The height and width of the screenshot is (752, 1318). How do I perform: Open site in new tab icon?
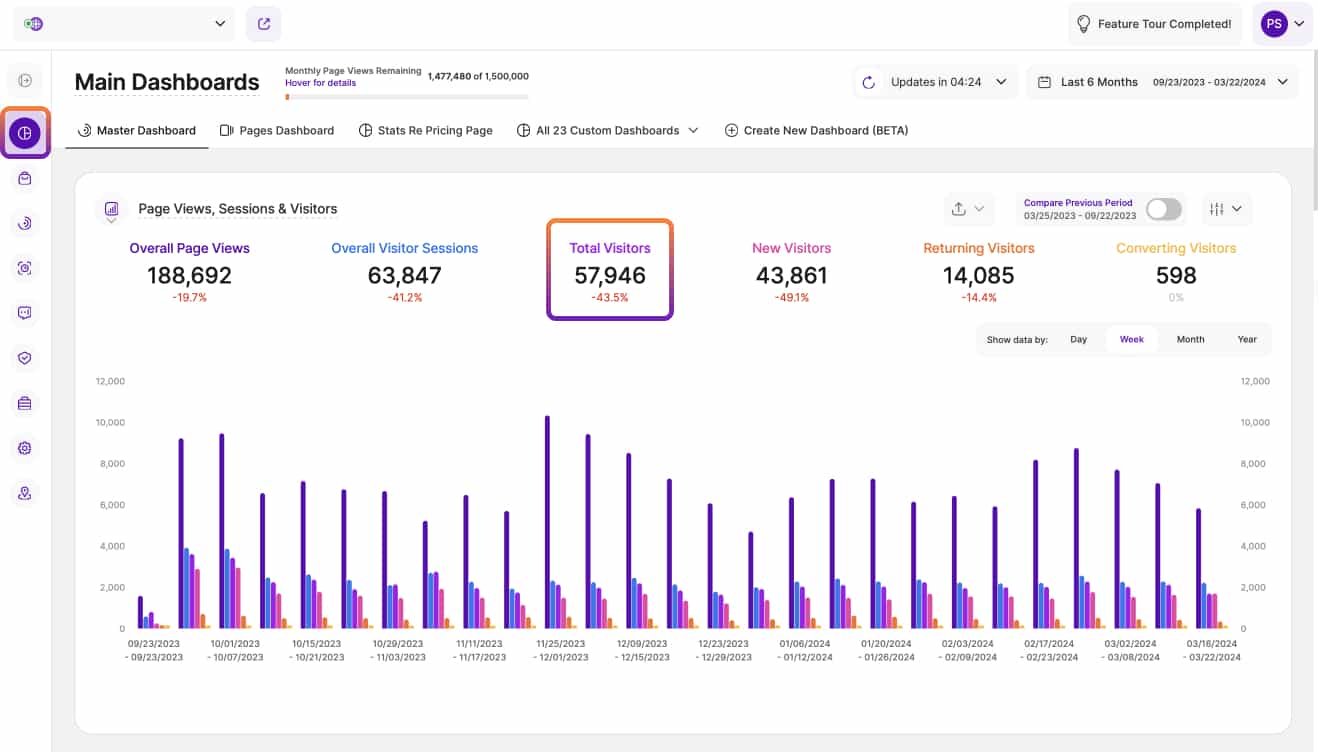264,24
